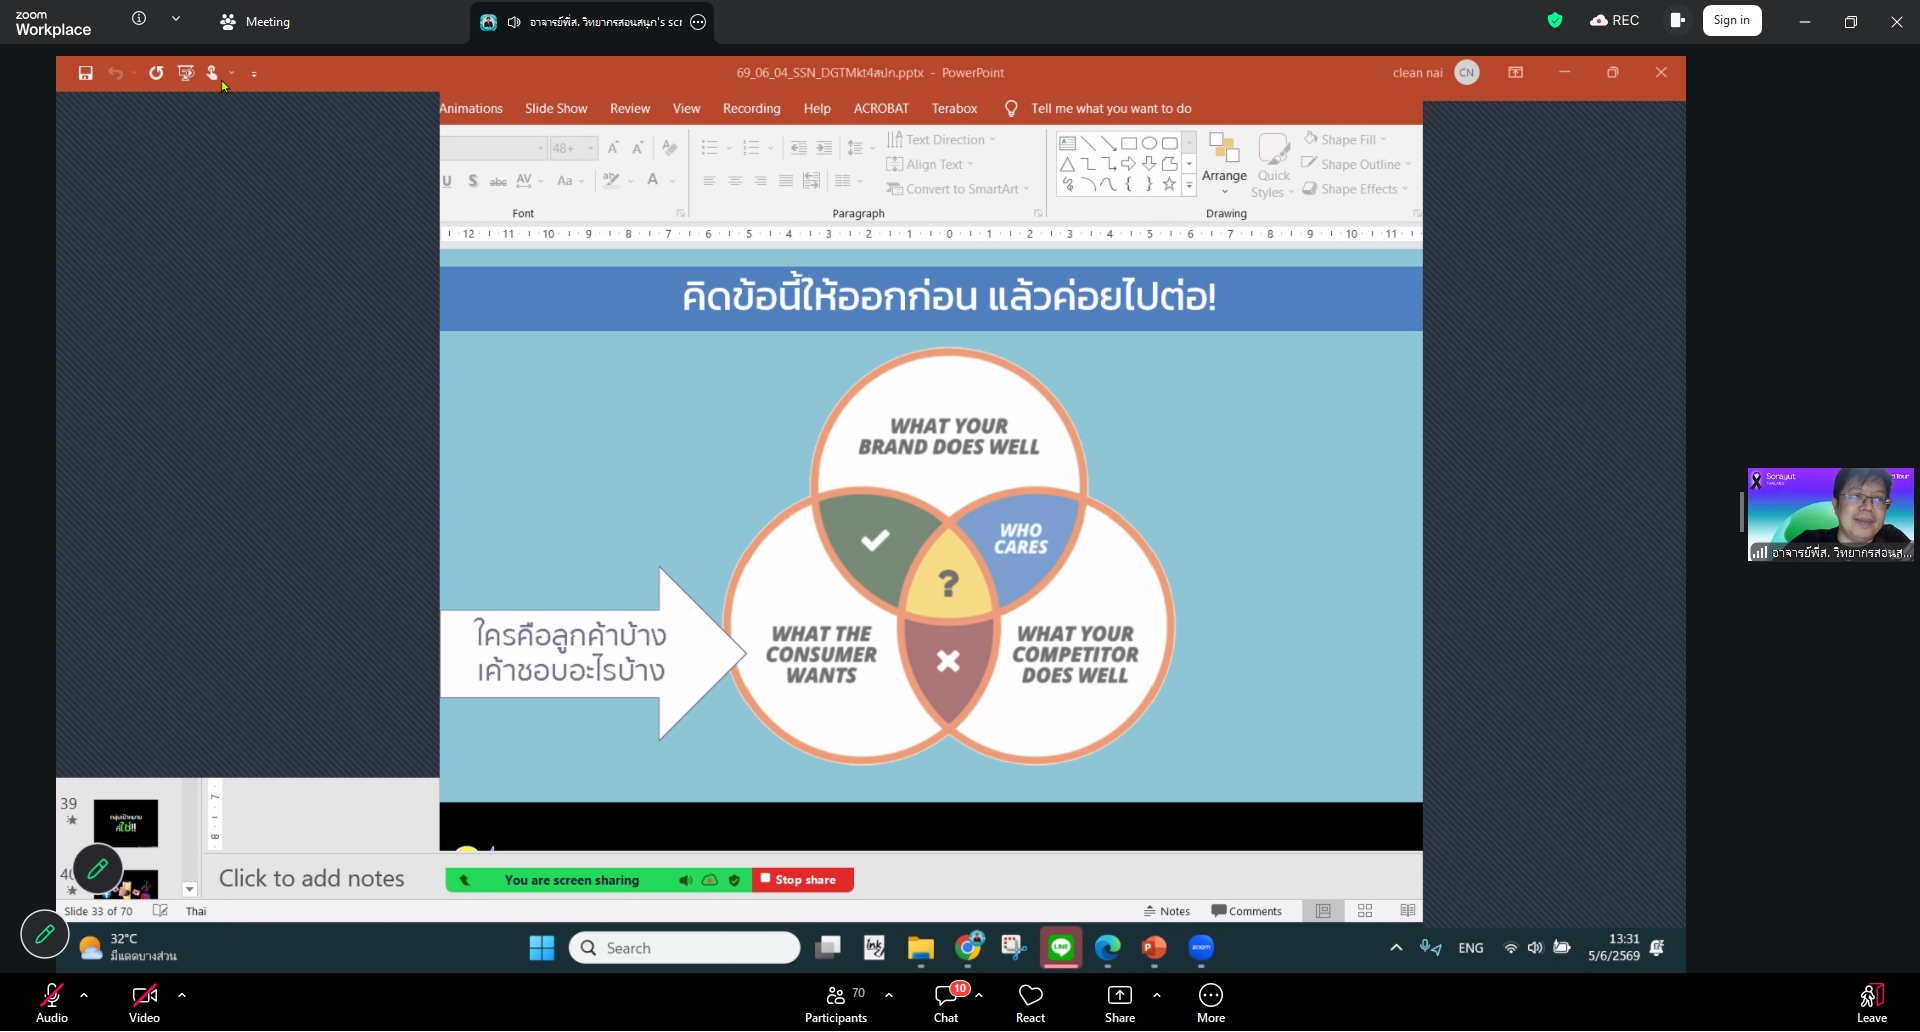
Task: Open the Arrange menu
Action: 1224,164
